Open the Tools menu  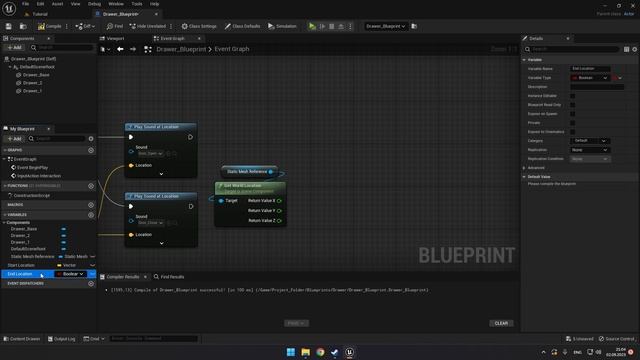(x=137, y=4)
